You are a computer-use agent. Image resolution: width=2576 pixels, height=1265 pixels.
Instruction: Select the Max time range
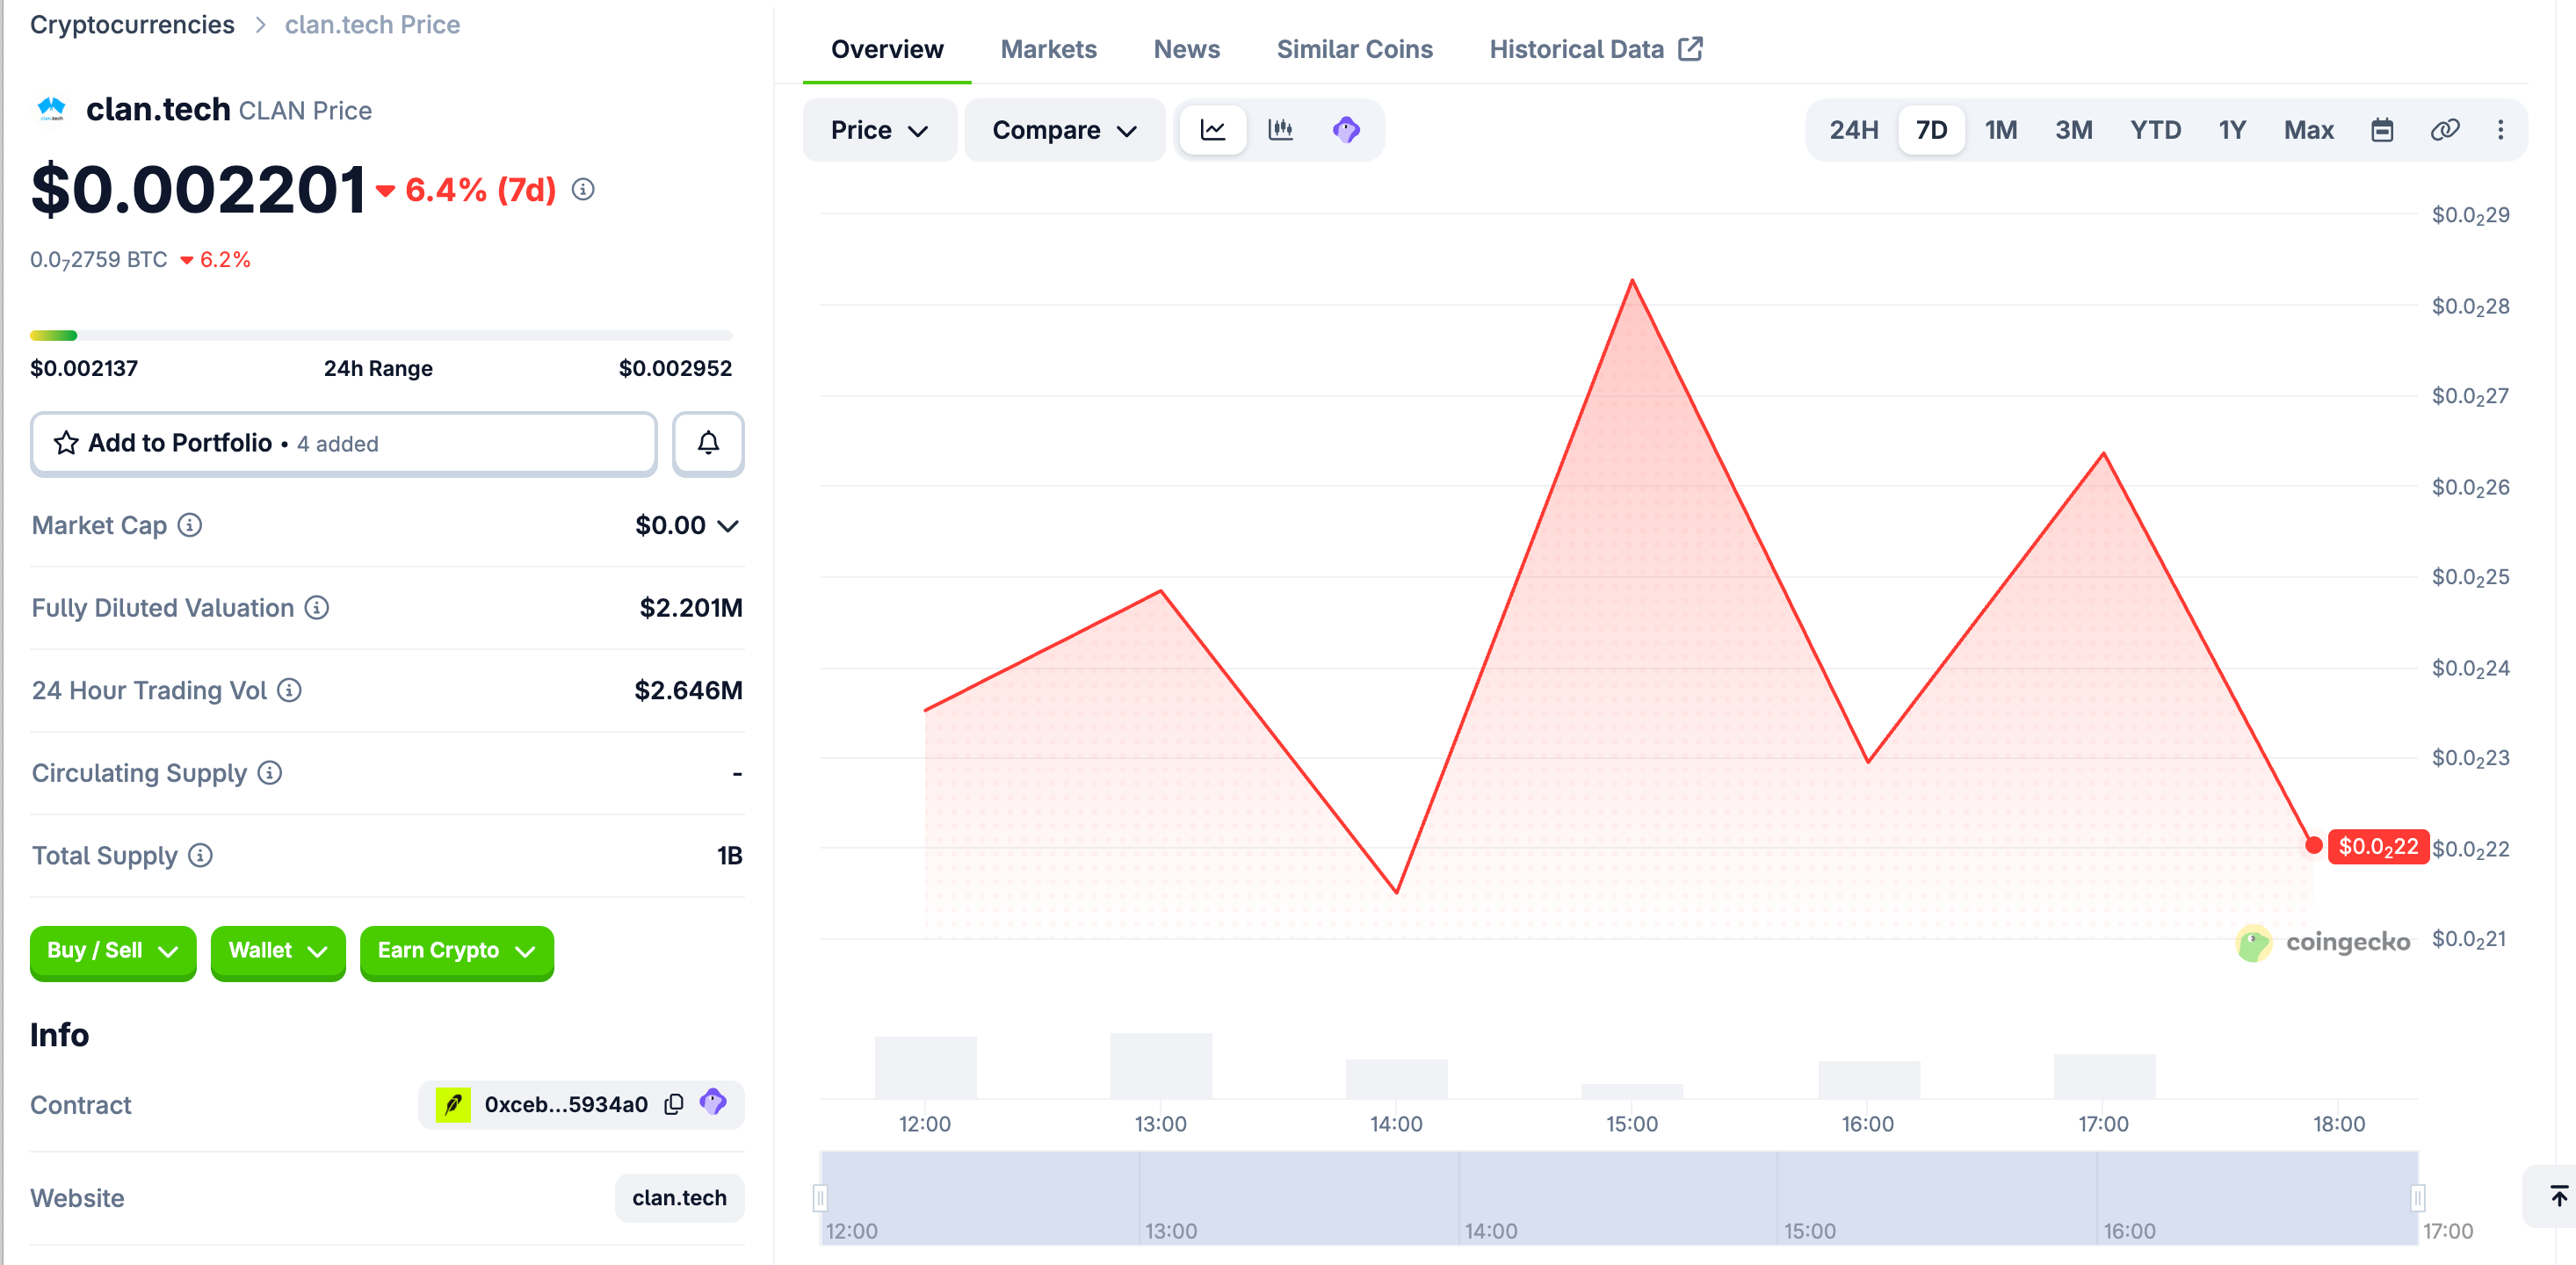tap(2308, 130)
